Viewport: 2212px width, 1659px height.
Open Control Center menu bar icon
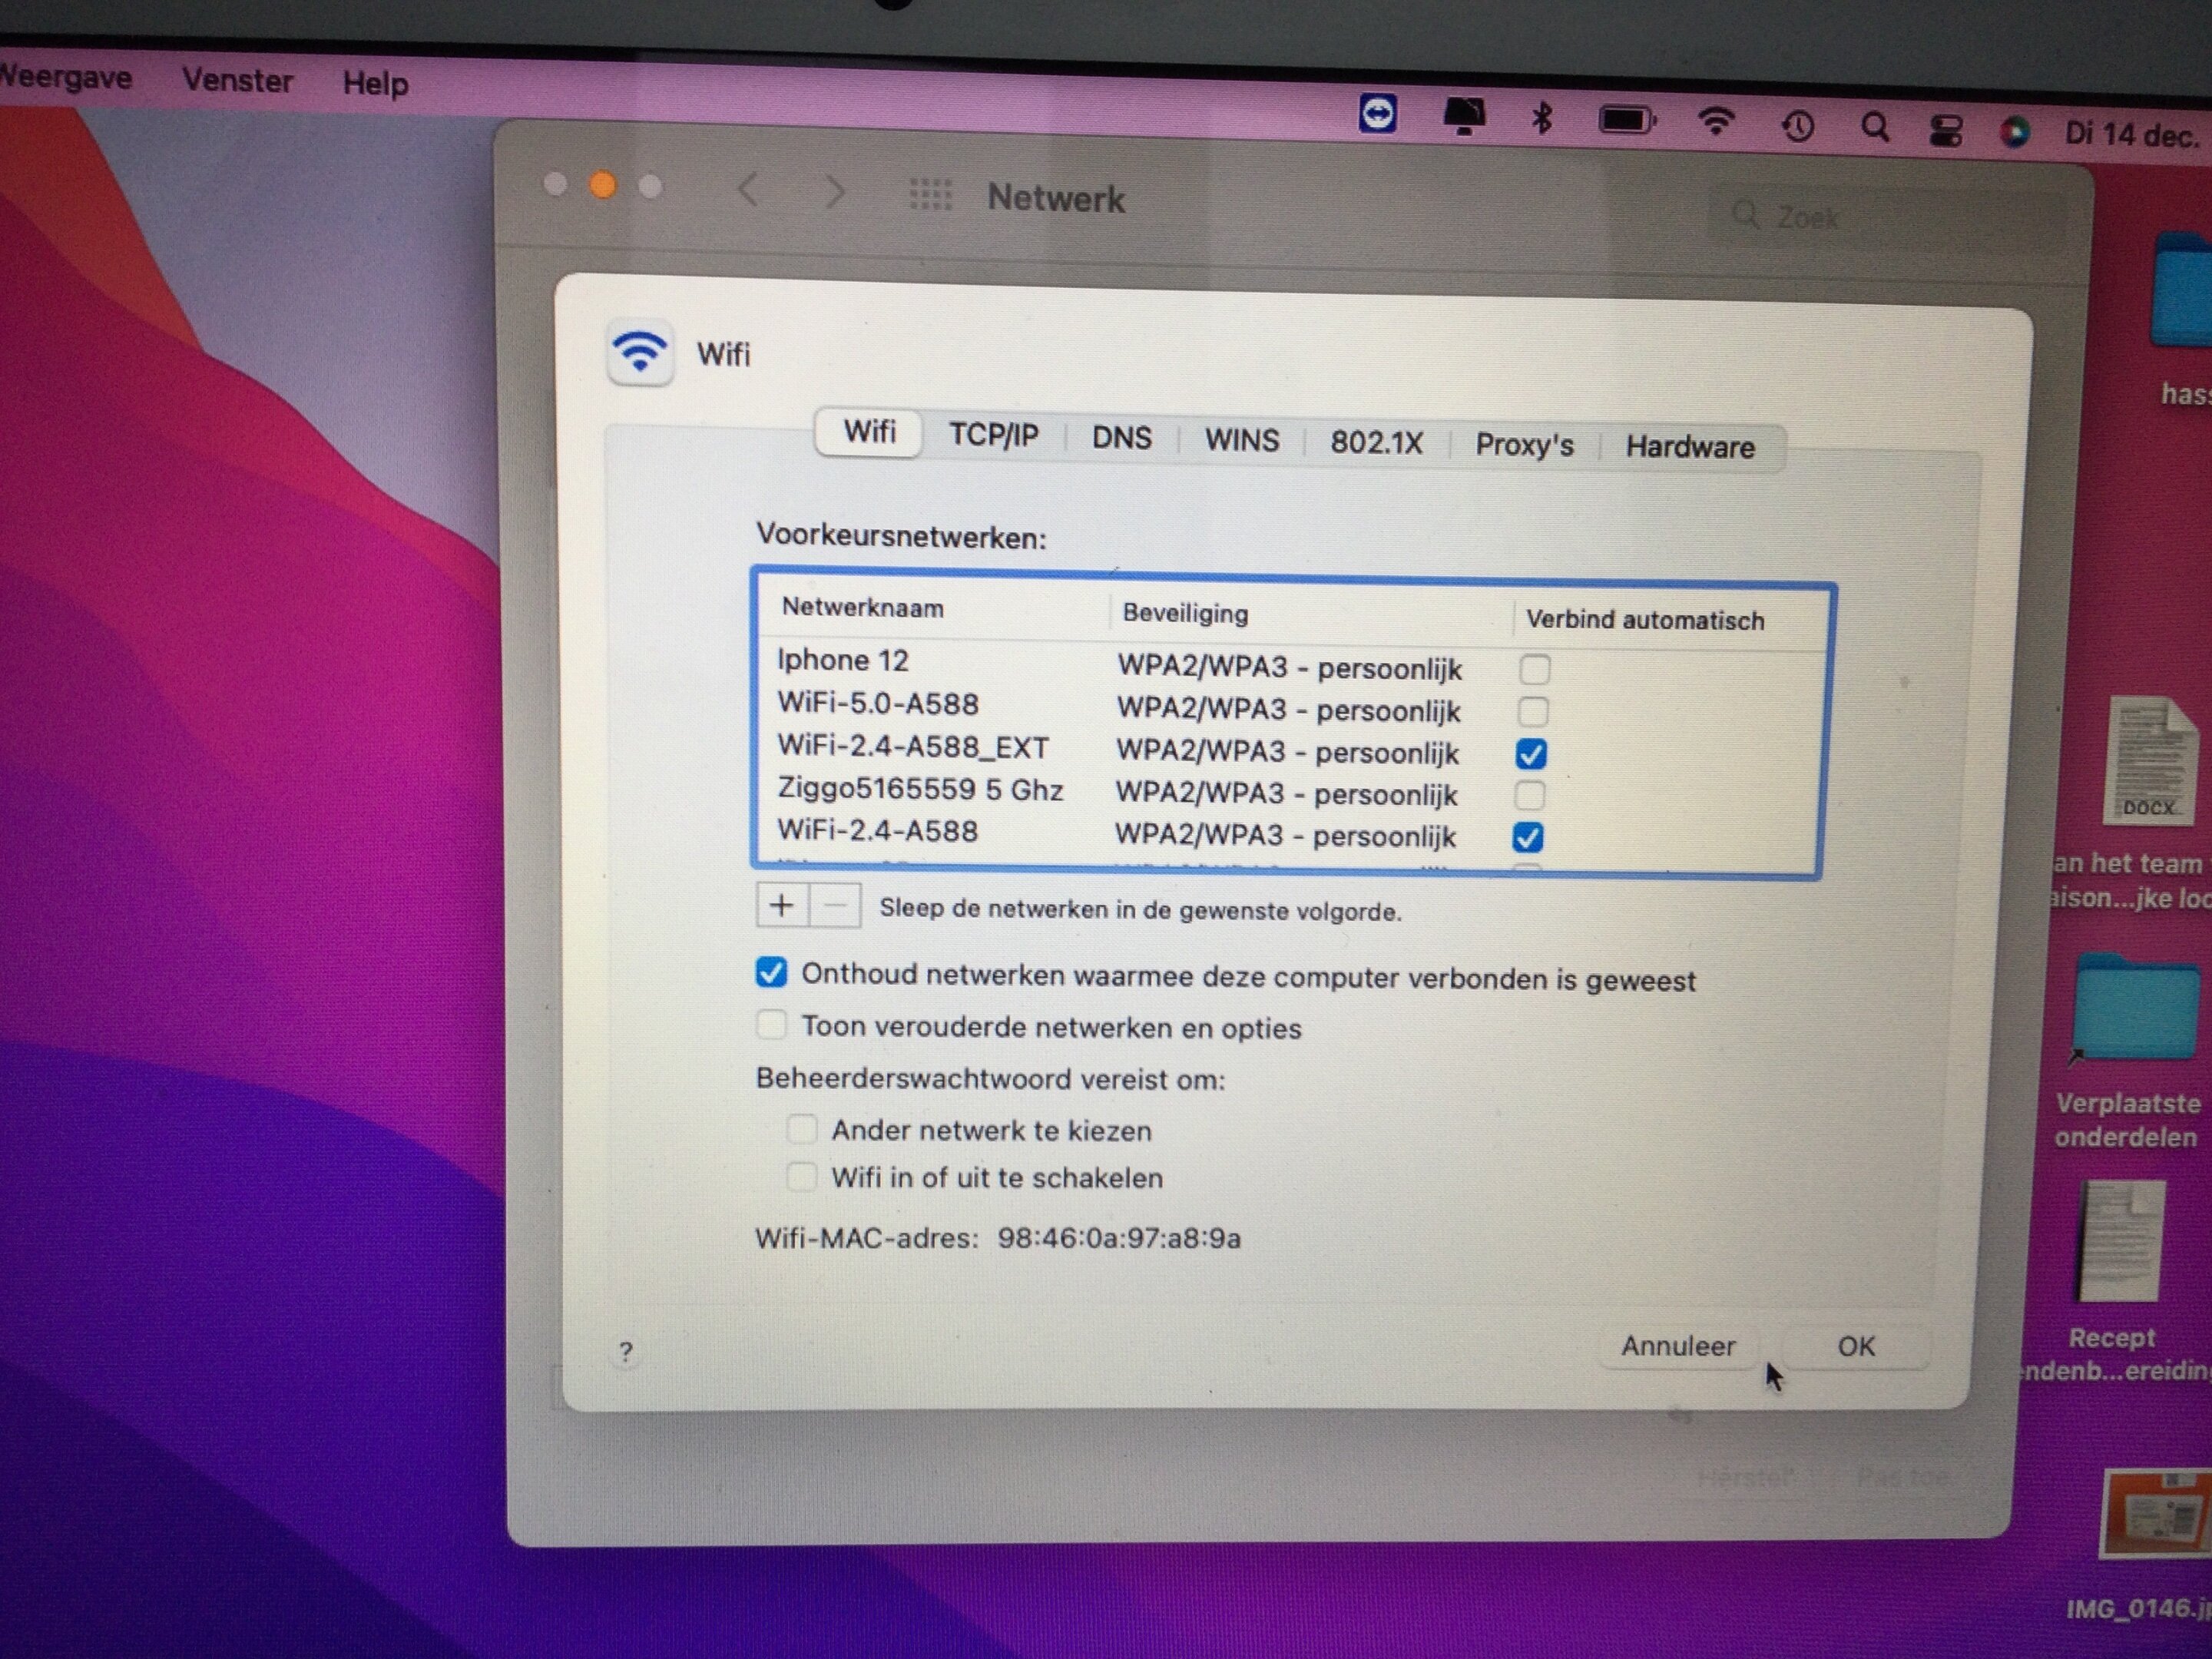pyautogui.click(x=1945, y=130)
